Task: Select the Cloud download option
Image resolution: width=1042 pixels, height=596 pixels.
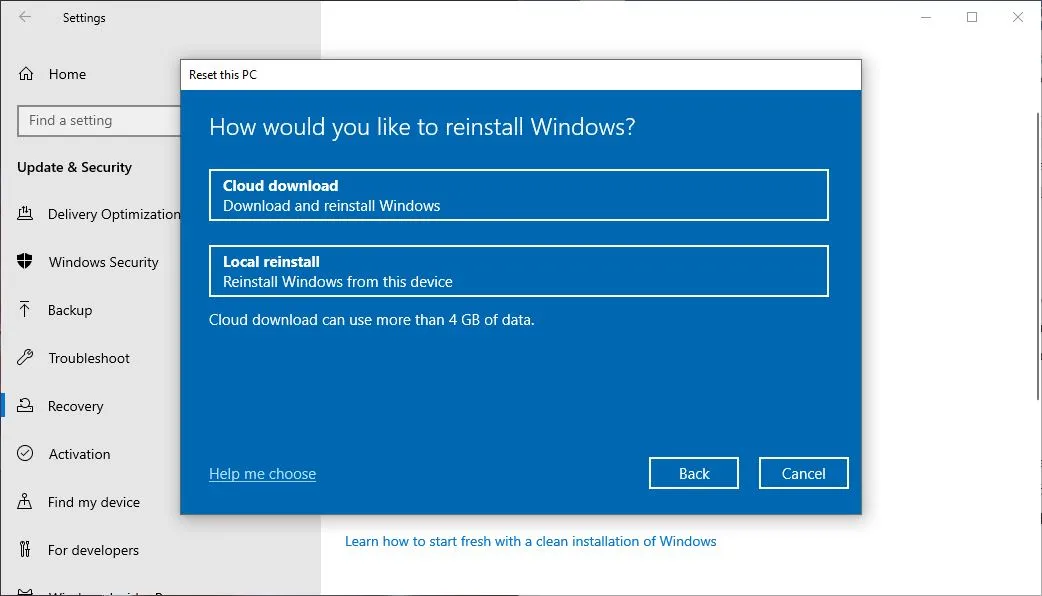Action: click(518, 194)
